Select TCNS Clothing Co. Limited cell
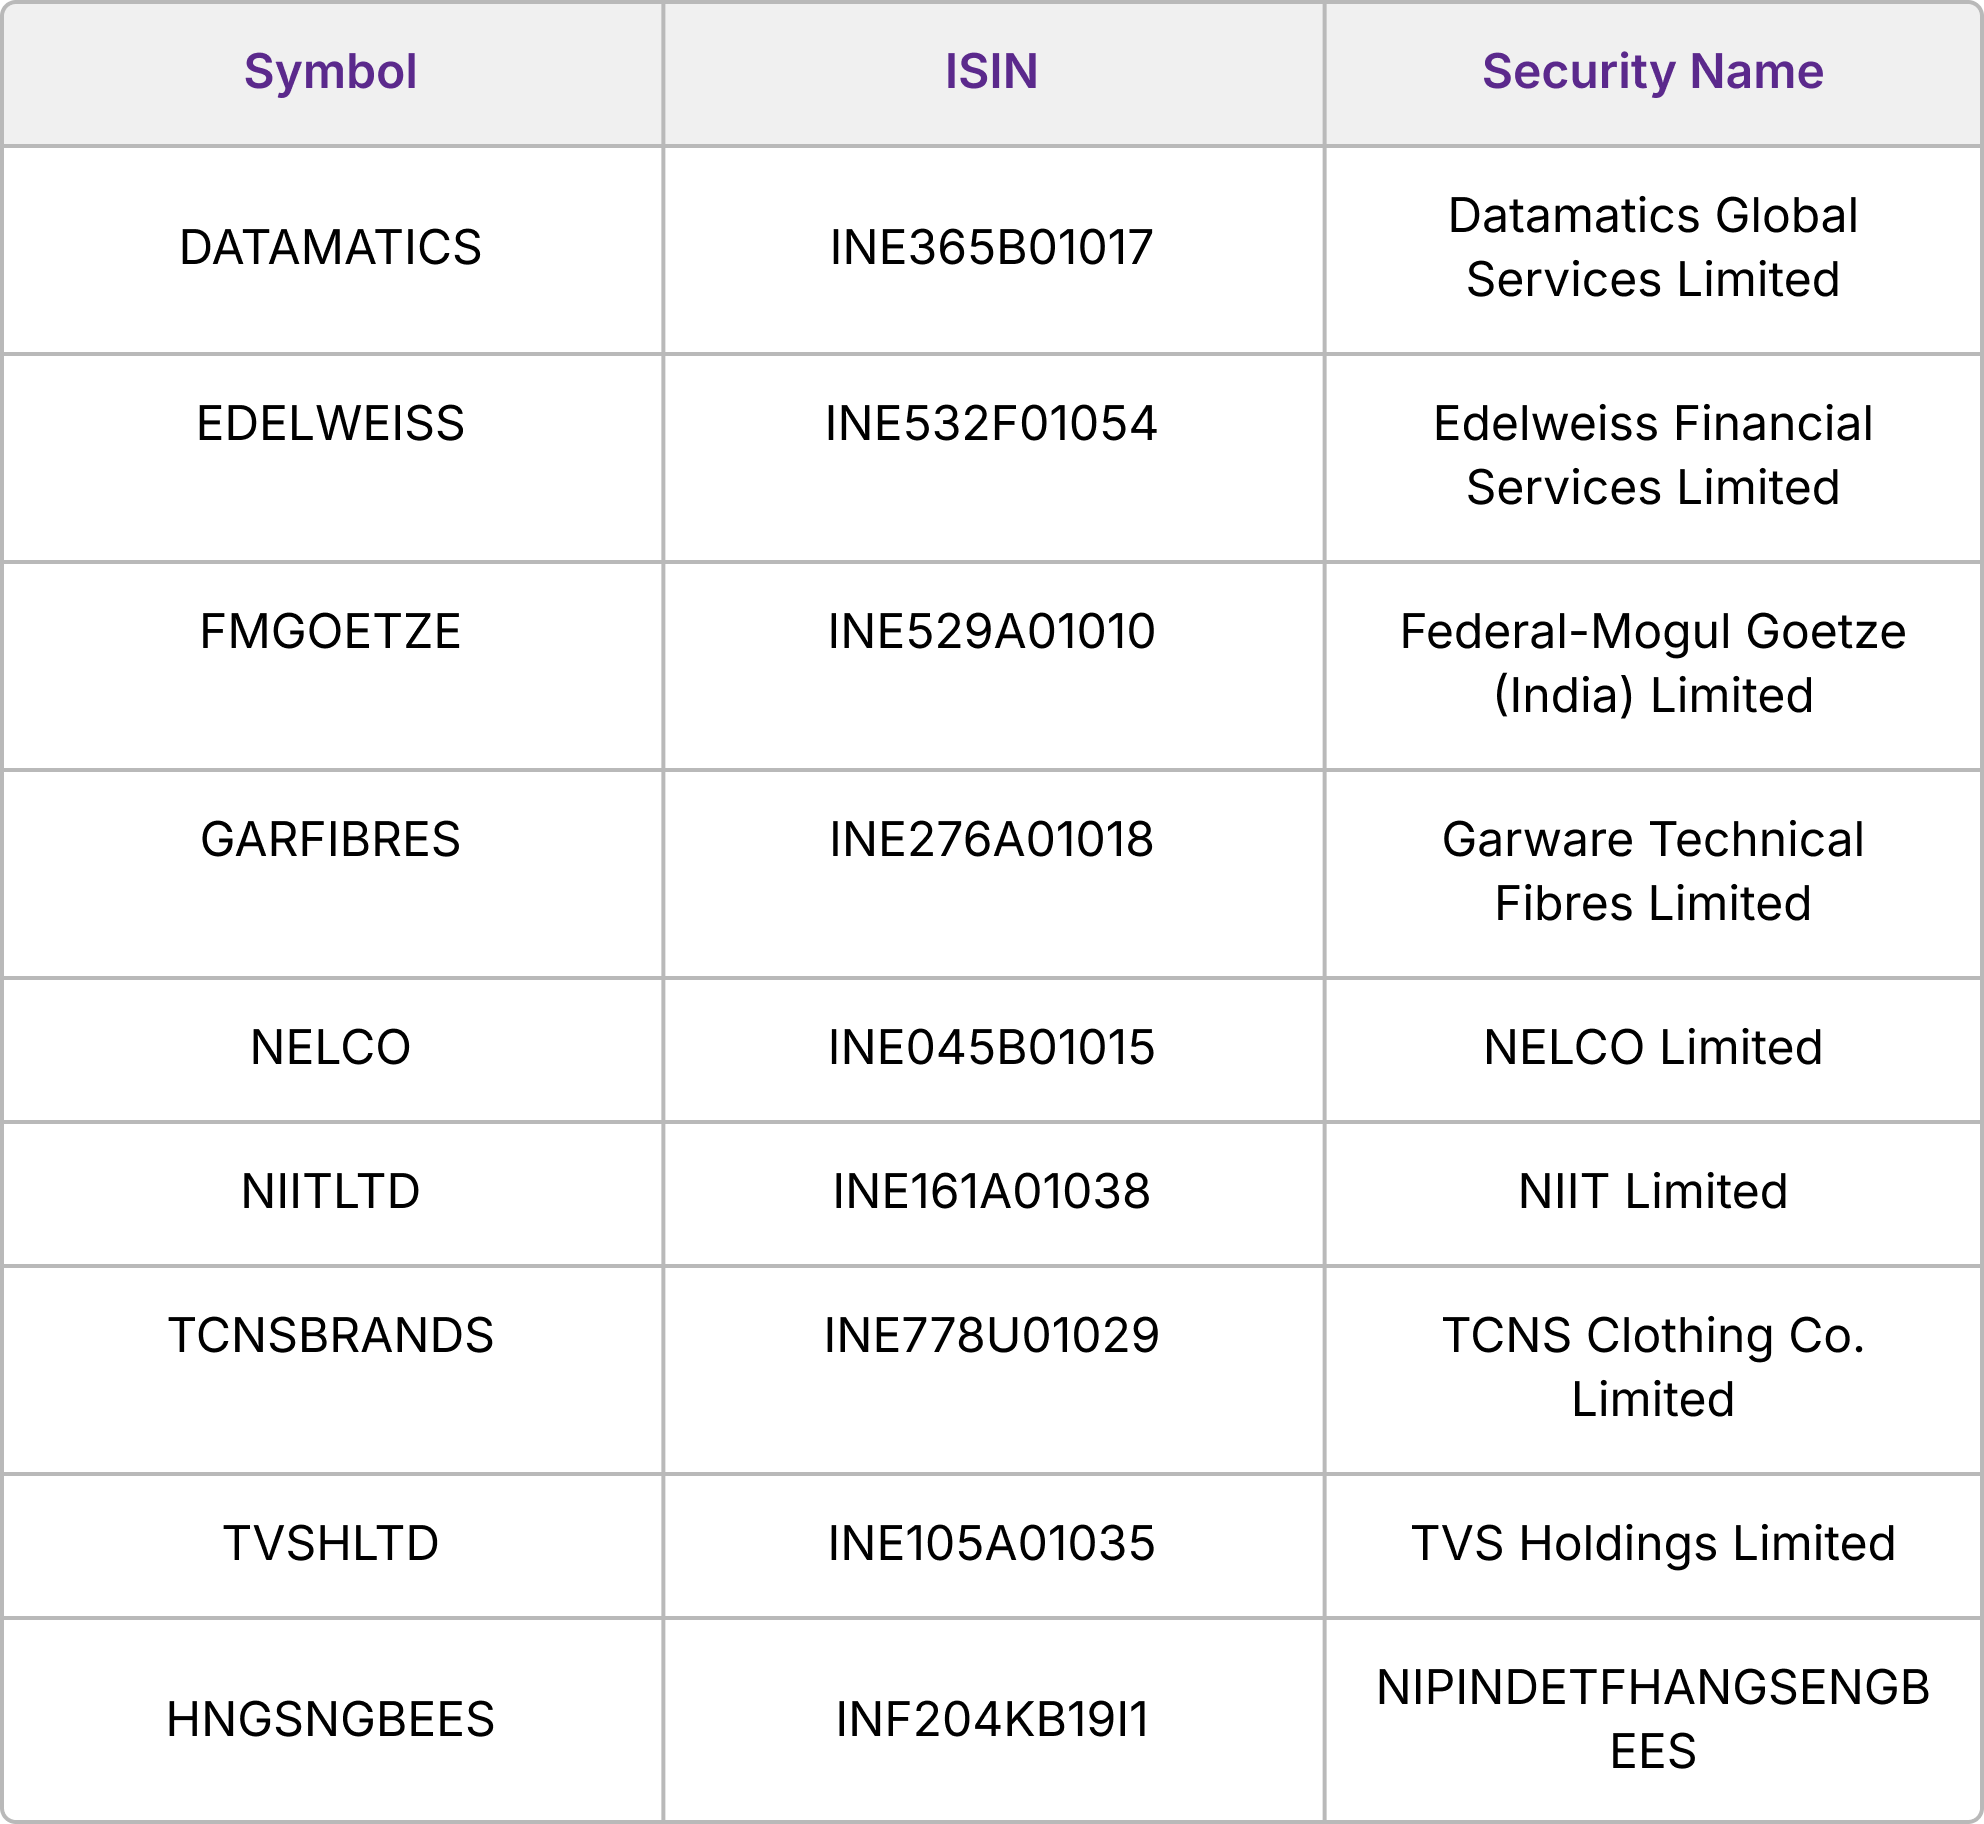1984x1824 pixels. tap(1652, 1368)
